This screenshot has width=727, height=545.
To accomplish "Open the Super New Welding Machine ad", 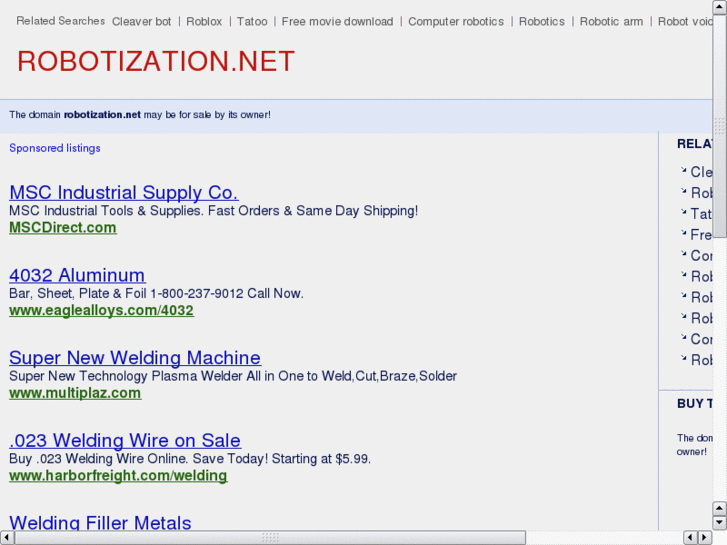I will (x=135, y=358).
